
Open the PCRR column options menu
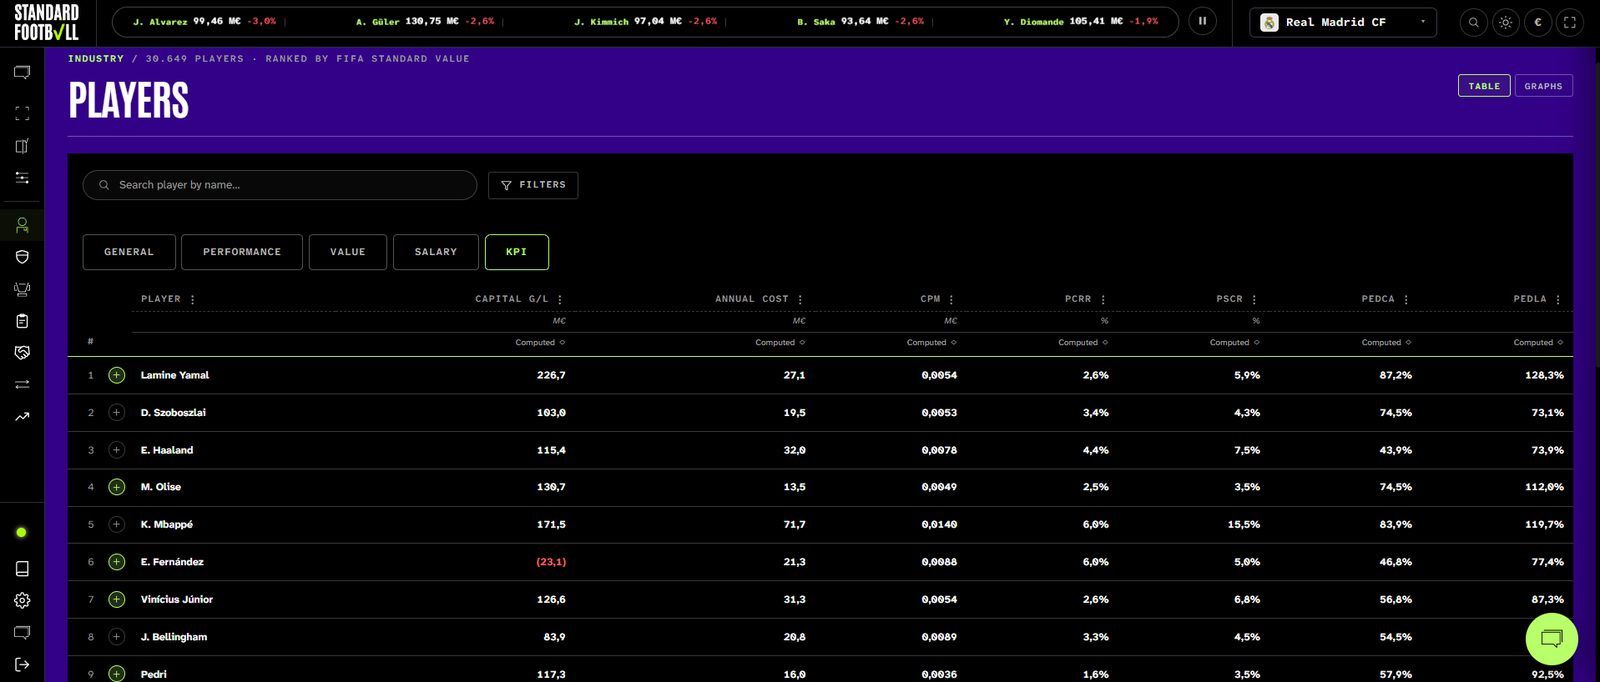(x=1103, y=299)
